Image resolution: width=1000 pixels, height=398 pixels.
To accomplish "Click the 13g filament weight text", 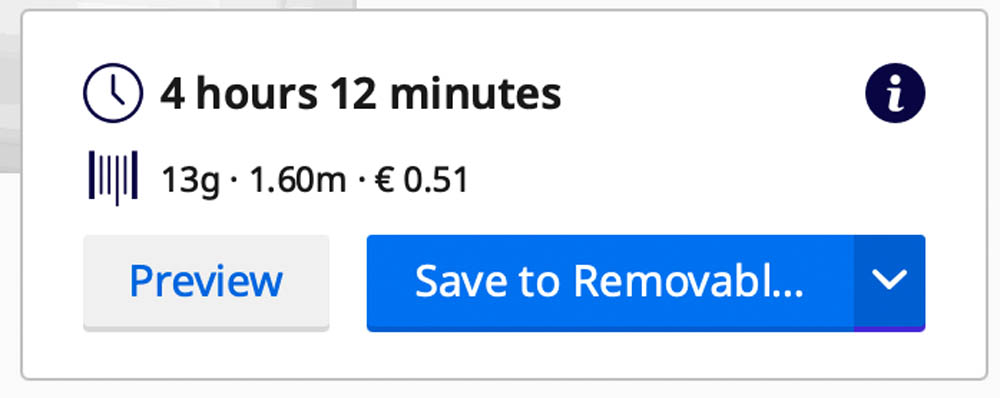I will point(190,181).
